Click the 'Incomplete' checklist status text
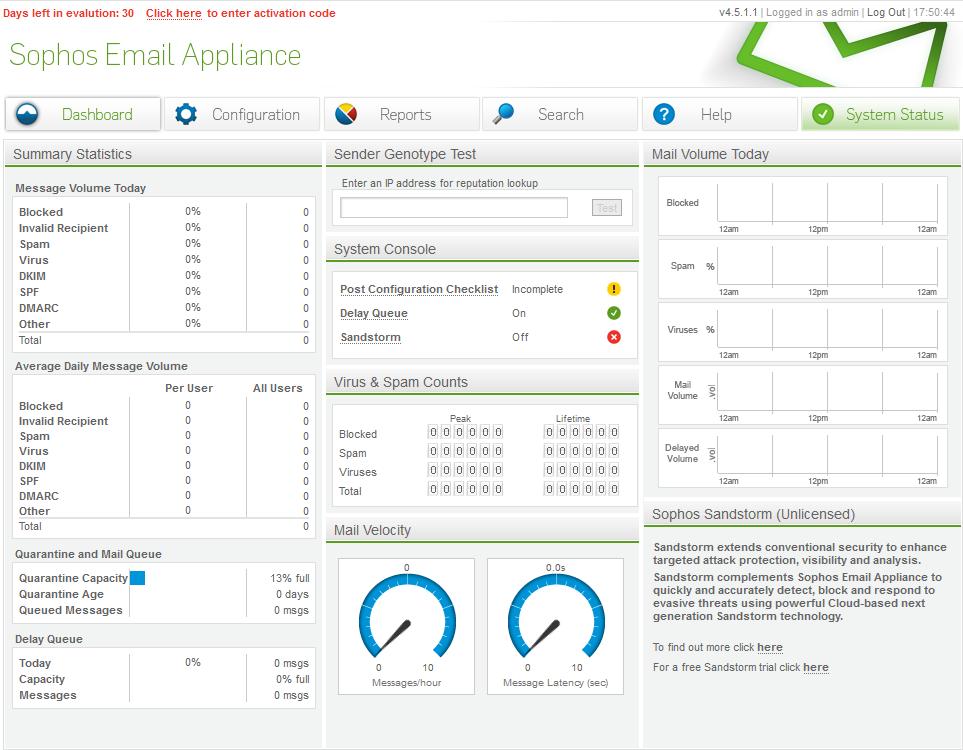Screen dimensions: 963x750 coord(537,289)
